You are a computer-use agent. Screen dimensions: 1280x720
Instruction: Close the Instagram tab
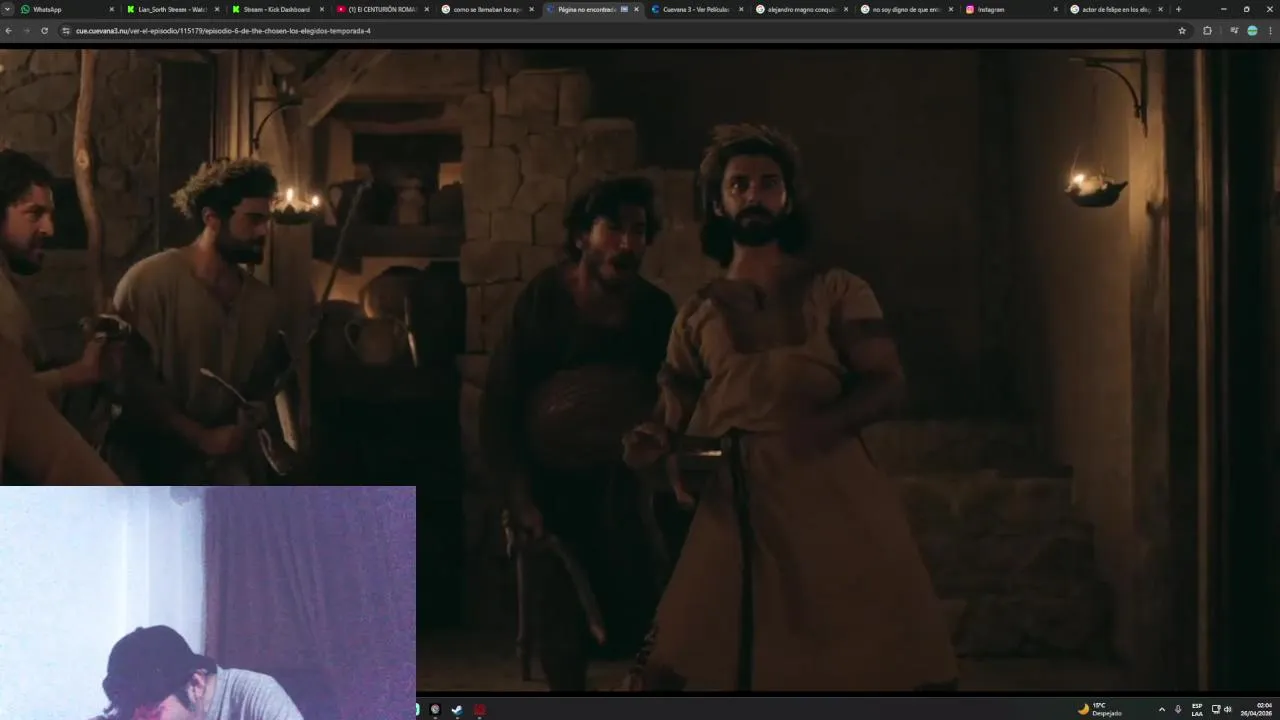pos(1055,9)
